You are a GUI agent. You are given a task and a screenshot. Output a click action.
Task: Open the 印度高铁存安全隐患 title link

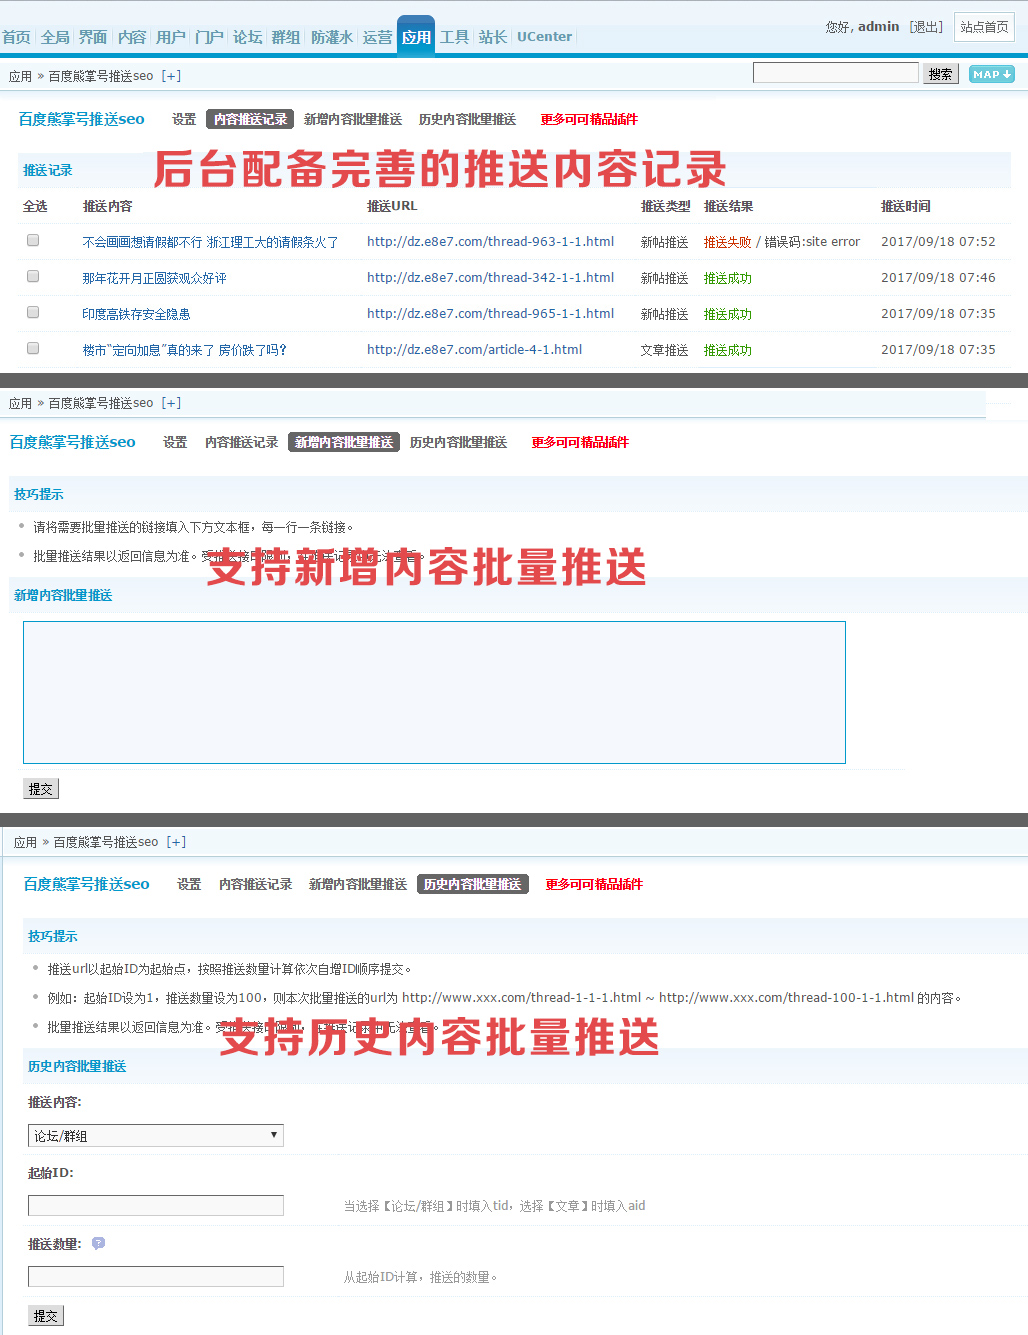[136, 314]
